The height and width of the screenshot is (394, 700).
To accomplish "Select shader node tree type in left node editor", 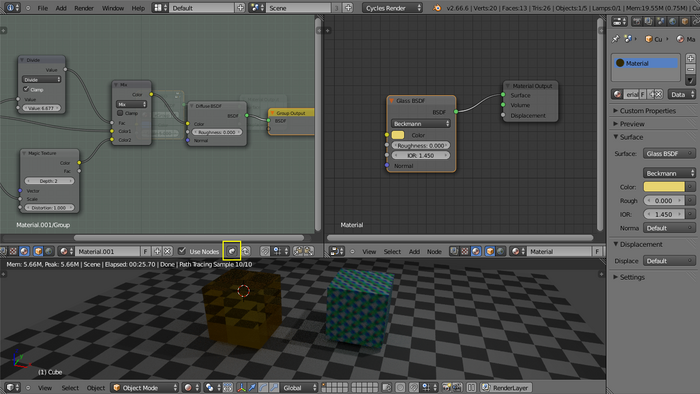I will pyautogui.click(x=24, y=251).
